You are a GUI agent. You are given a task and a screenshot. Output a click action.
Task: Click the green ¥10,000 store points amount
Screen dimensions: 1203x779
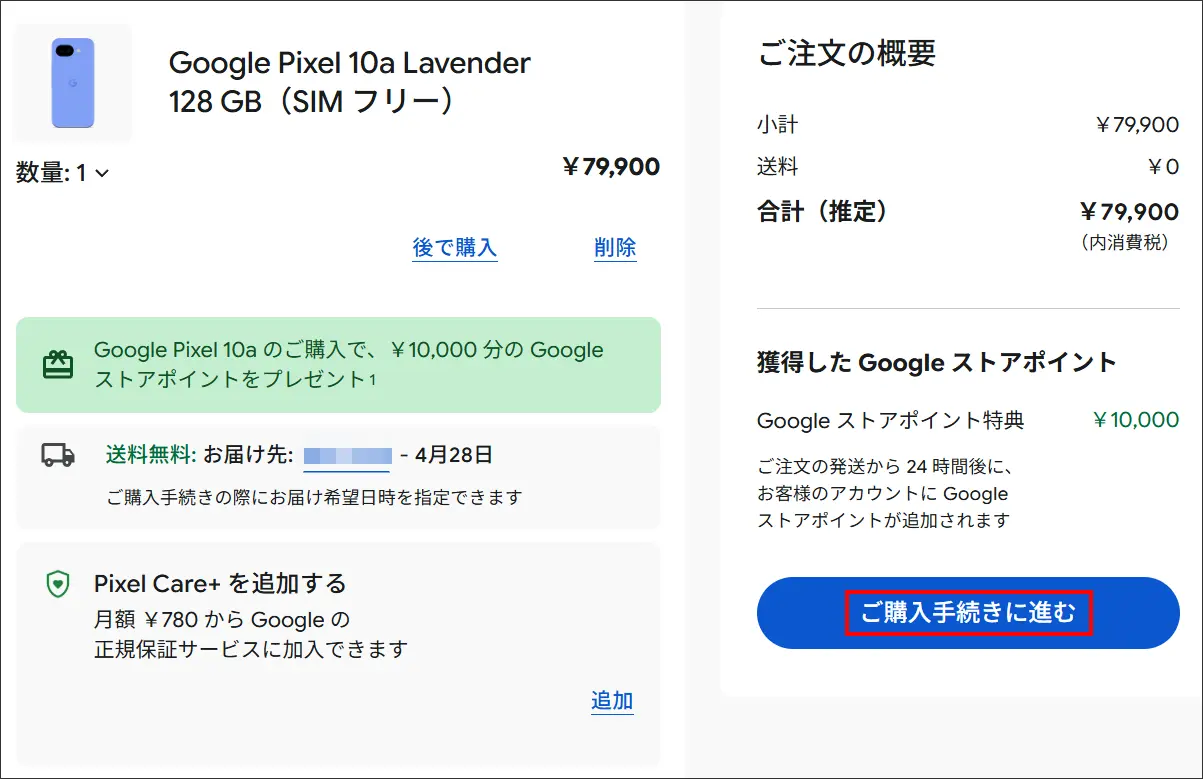pyautogui.click(x=1135, y=420)
